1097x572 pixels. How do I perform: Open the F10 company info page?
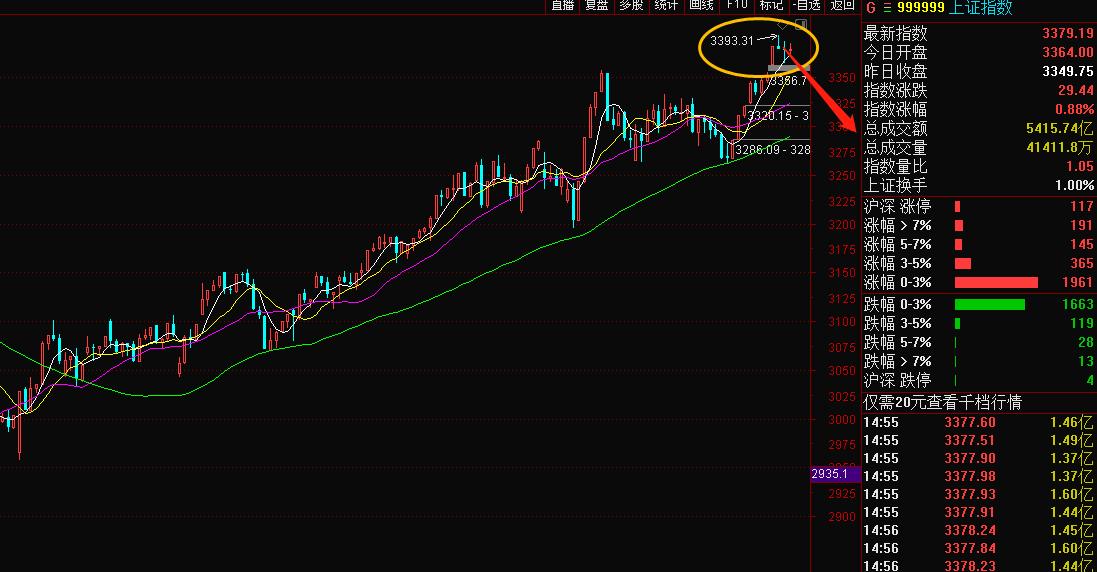[737, 6]
